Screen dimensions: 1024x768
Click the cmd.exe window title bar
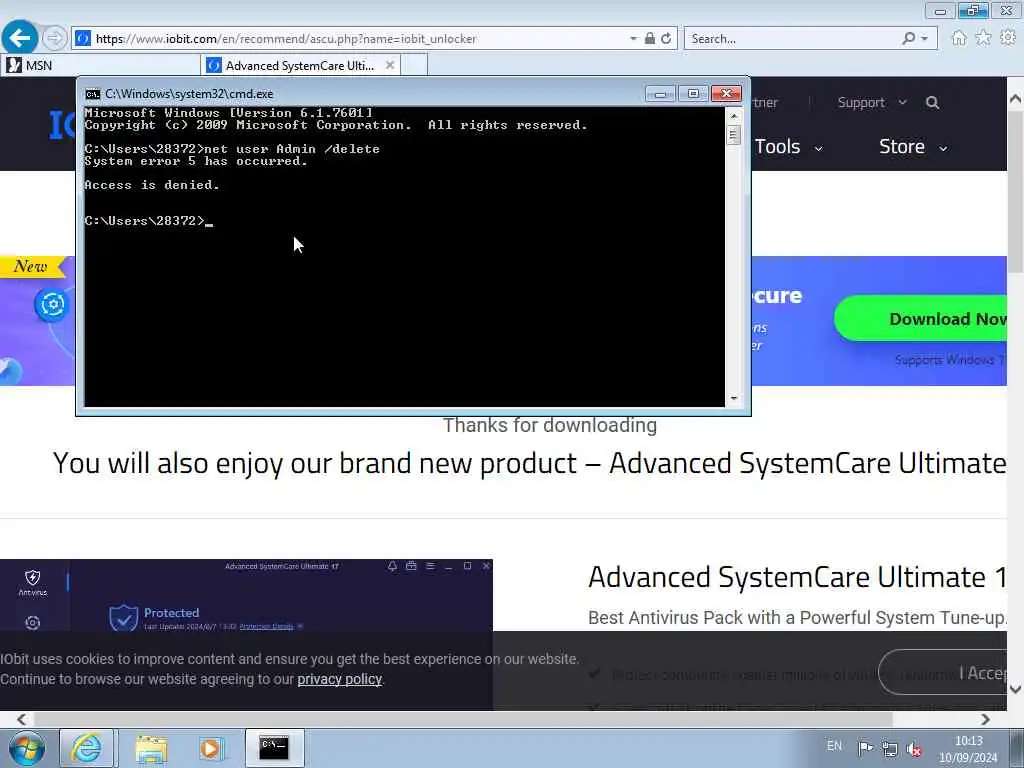tap(366, 93)
